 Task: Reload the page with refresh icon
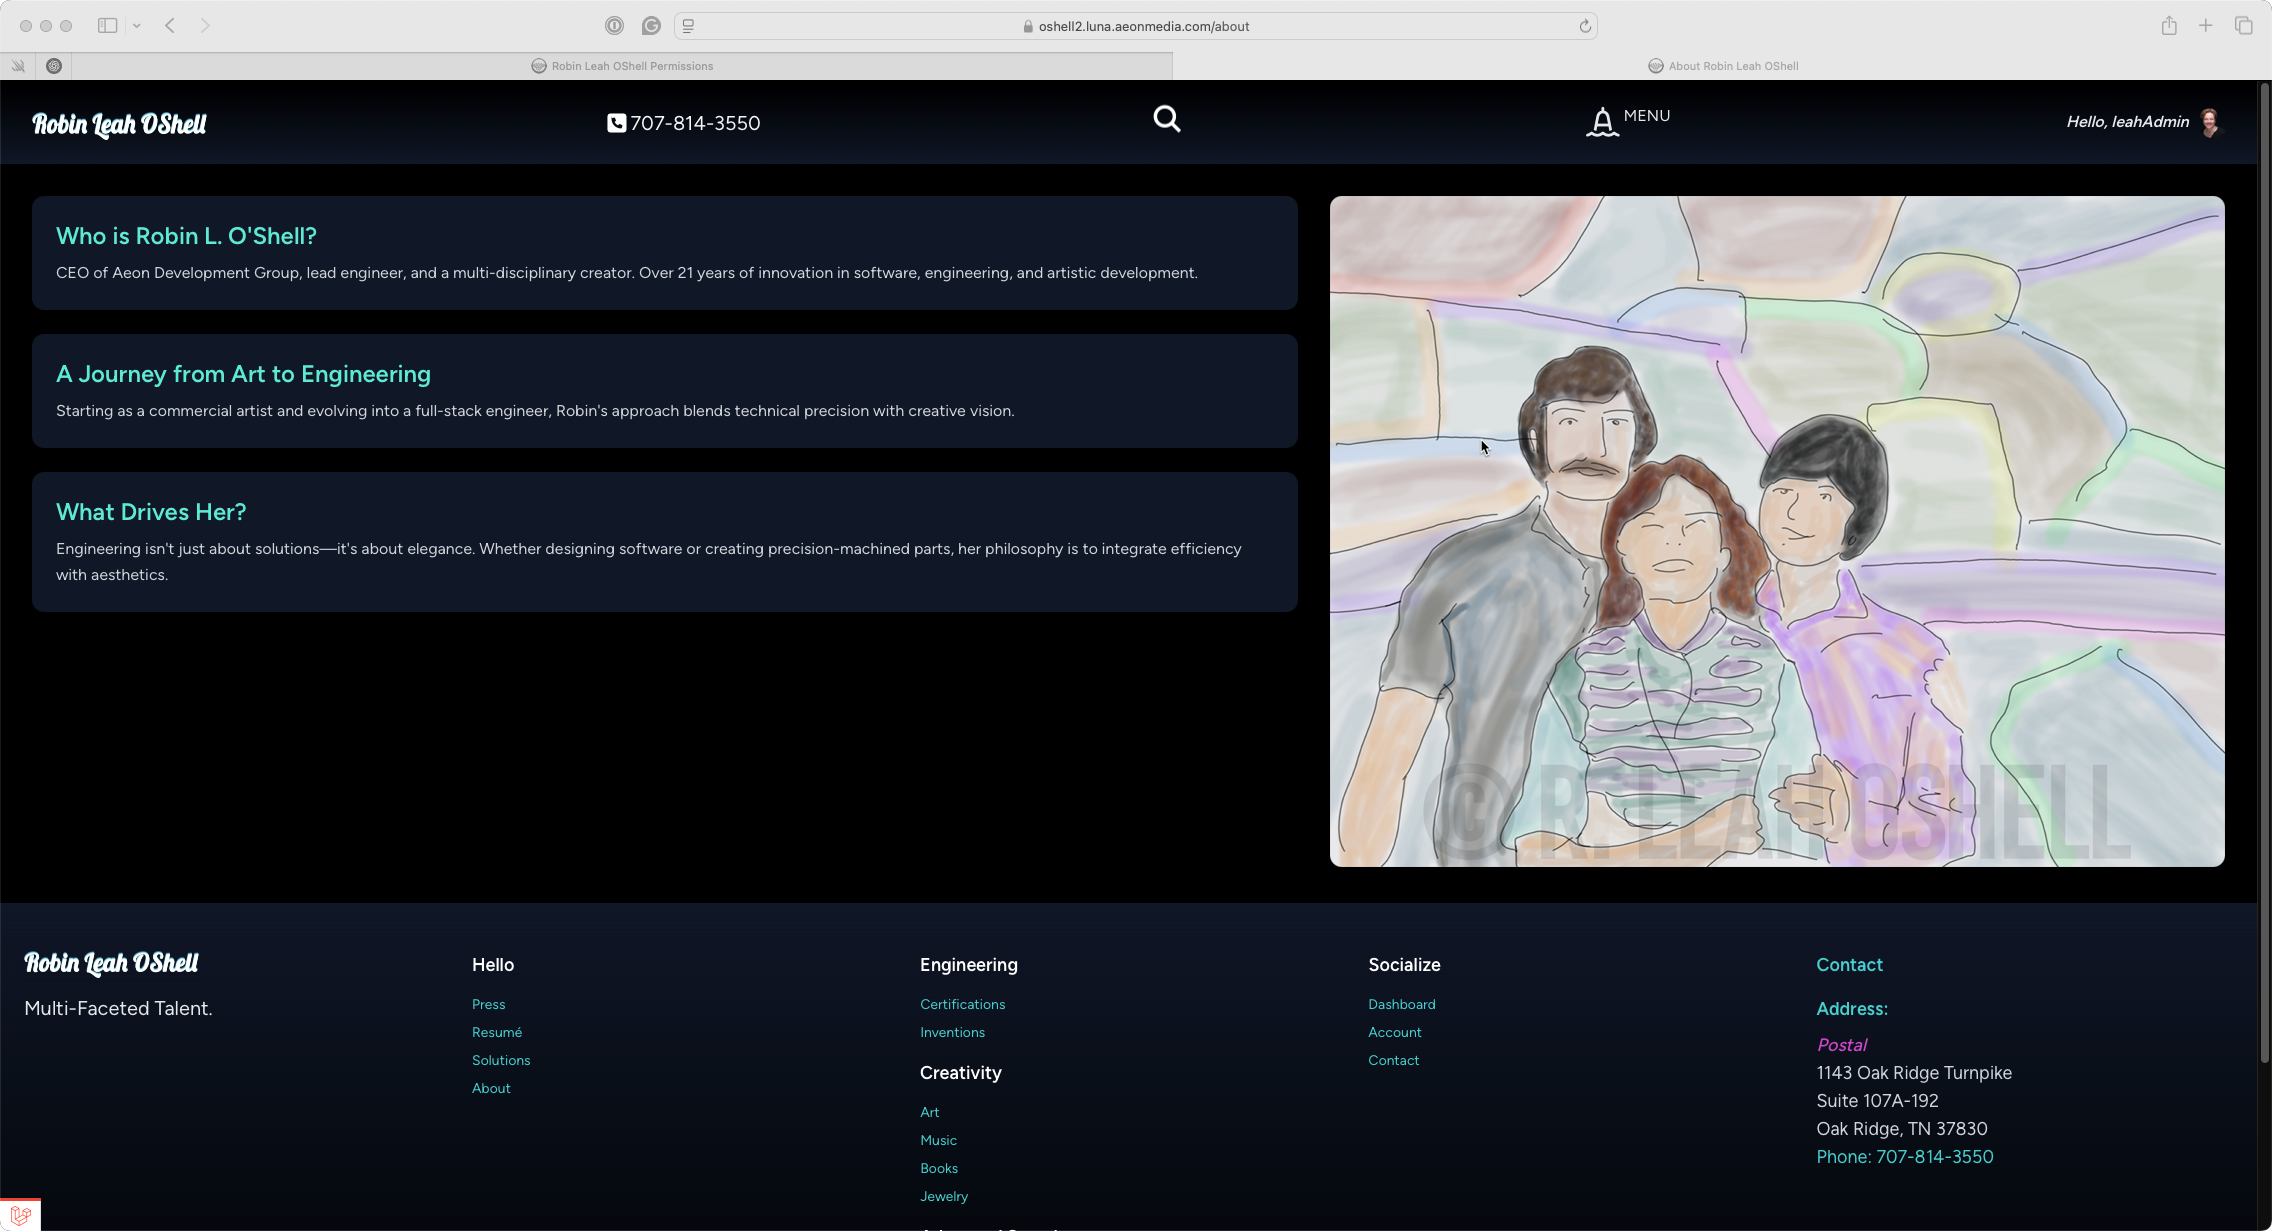[1585, 27]
